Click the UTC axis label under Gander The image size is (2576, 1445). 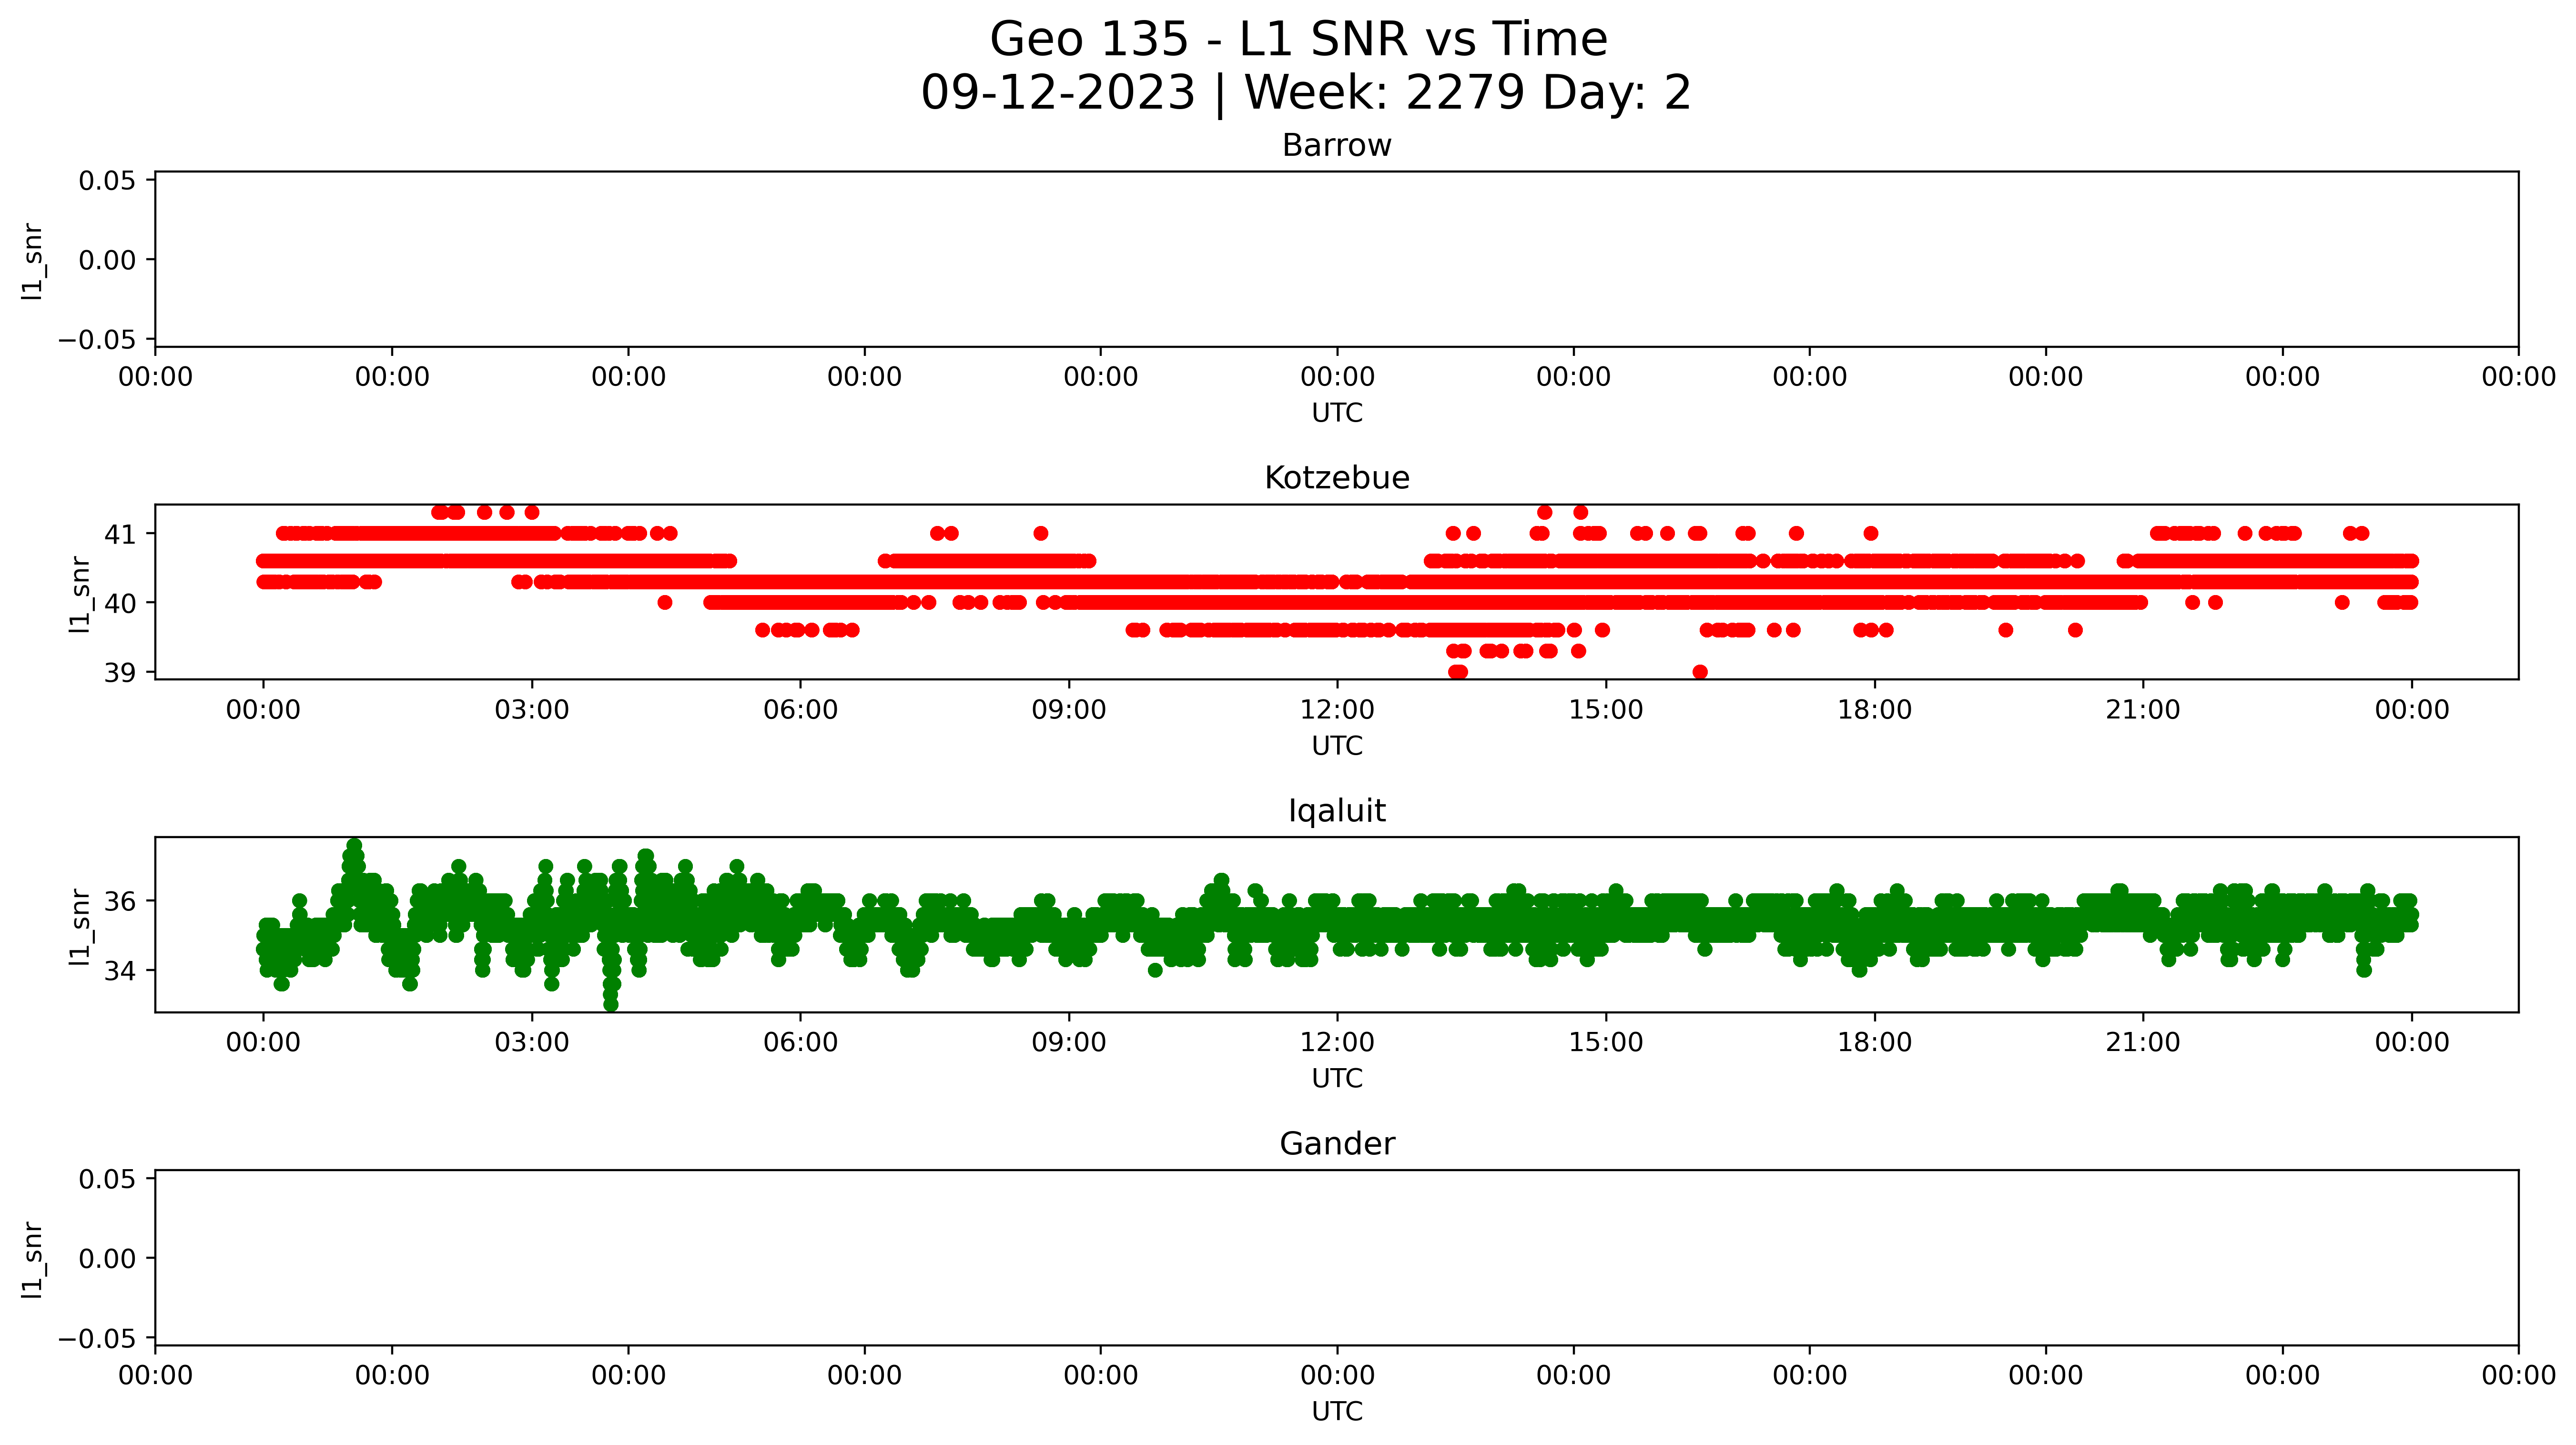click(1337, 1411)
